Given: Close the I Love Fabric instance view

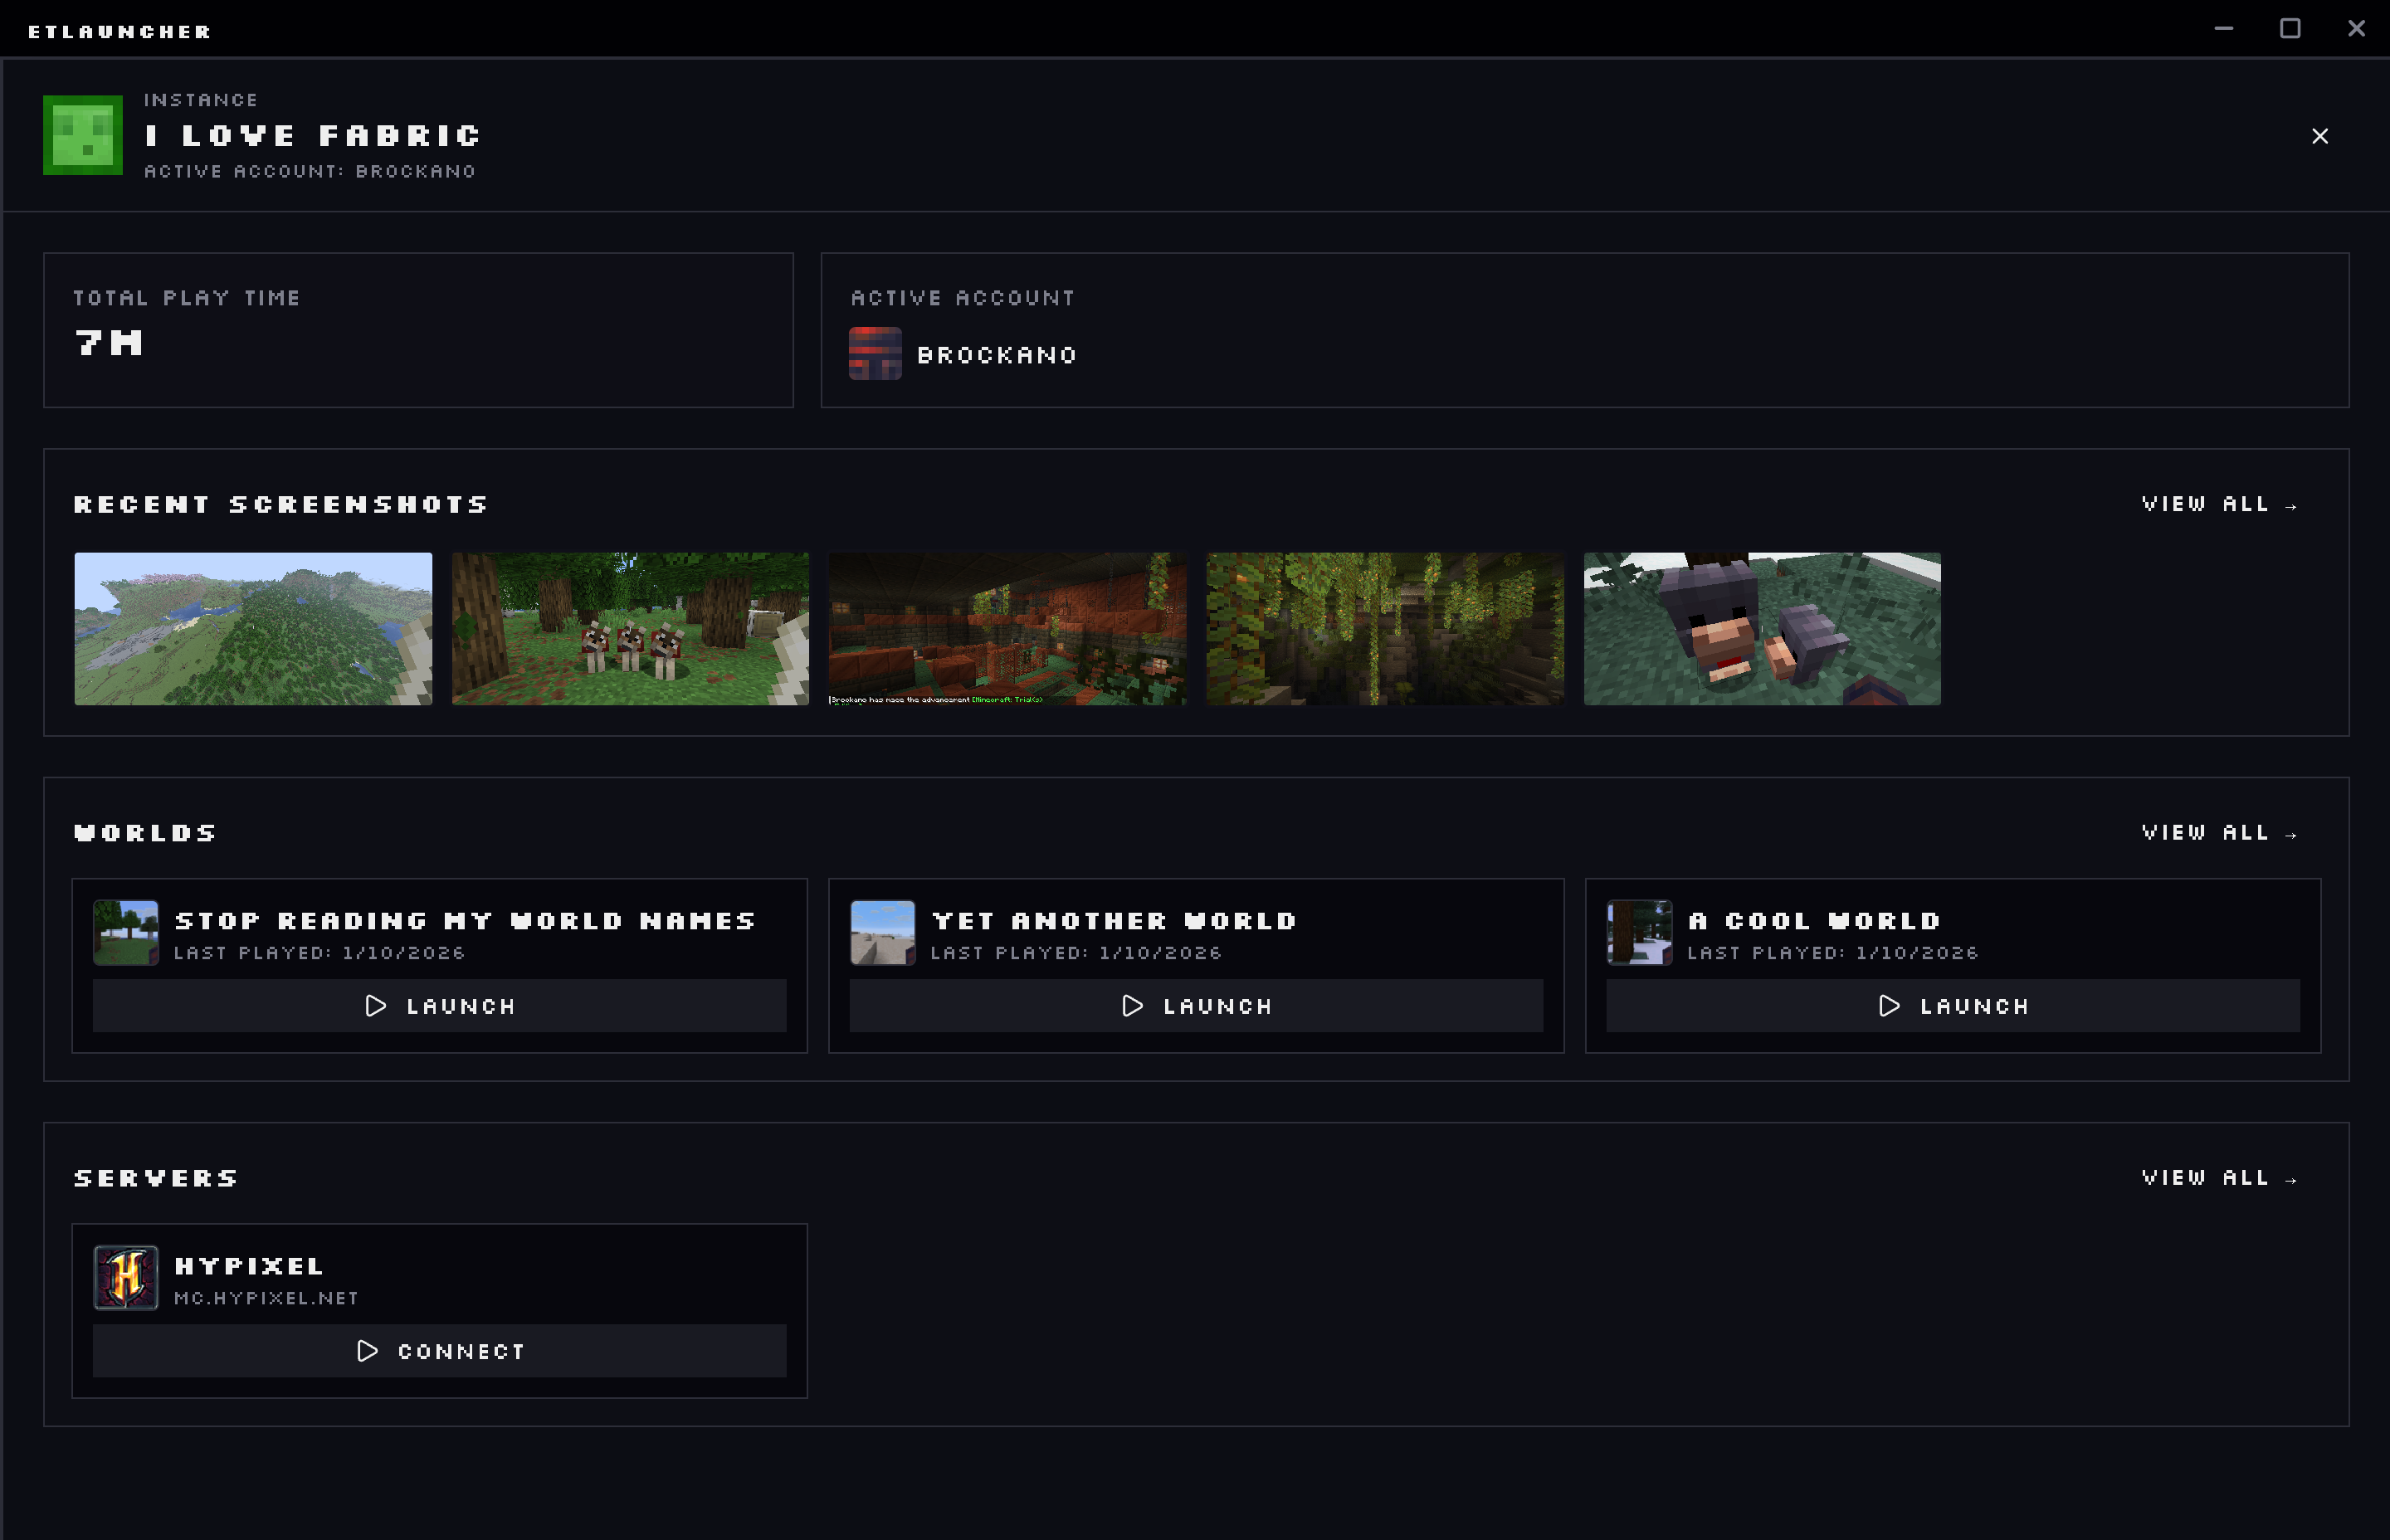Looking at the screenshot, I should [2320, 136].
